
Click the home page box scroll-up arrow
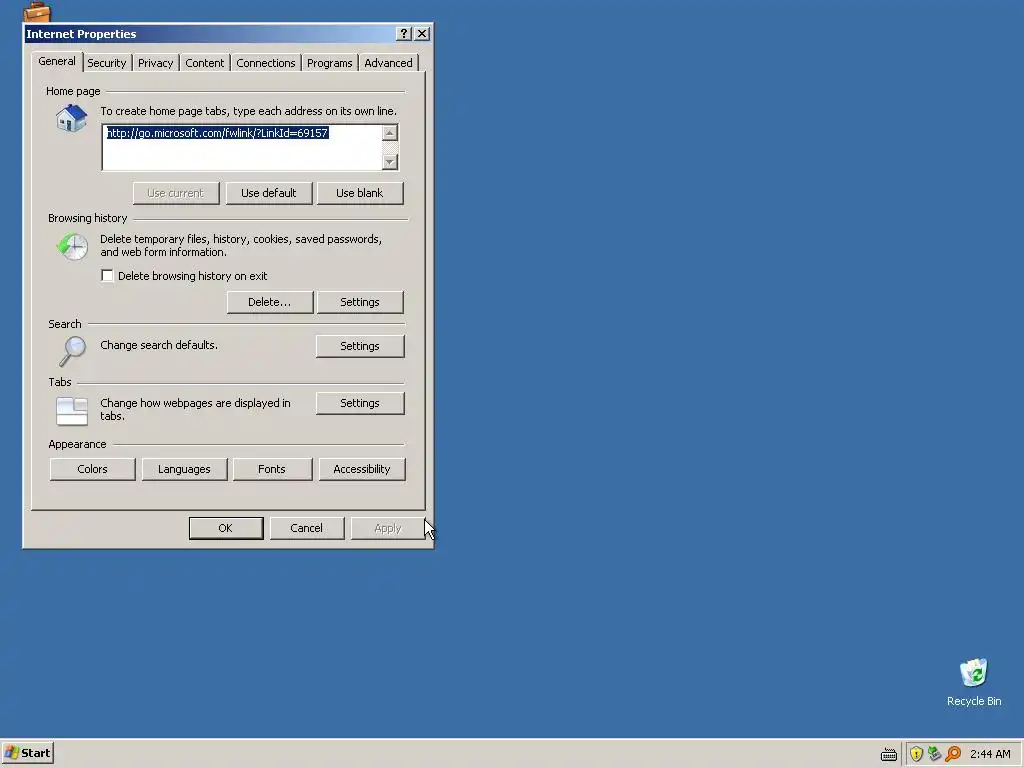[x=390, y=133]
